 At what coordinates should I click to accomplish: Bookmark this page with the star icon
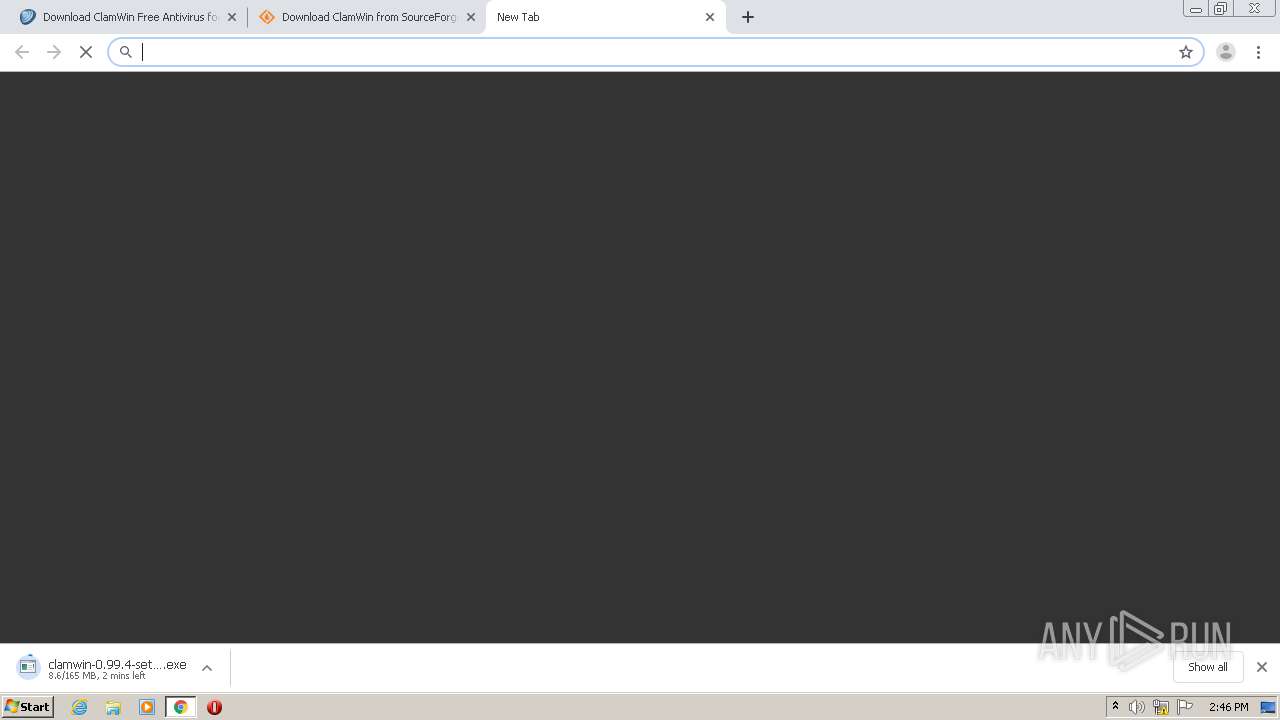coord(1186,52)
